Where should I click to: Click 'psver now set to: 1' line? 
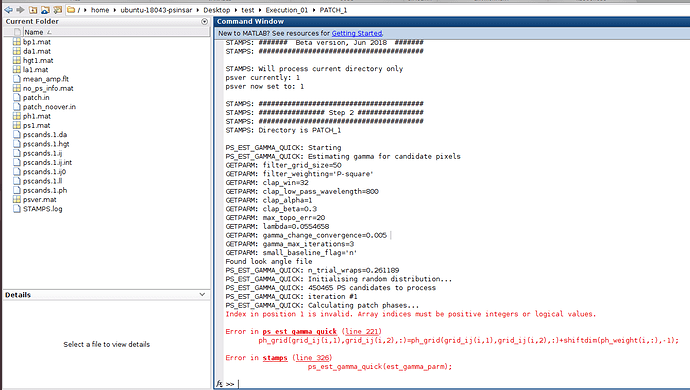[x=265, y=86]
